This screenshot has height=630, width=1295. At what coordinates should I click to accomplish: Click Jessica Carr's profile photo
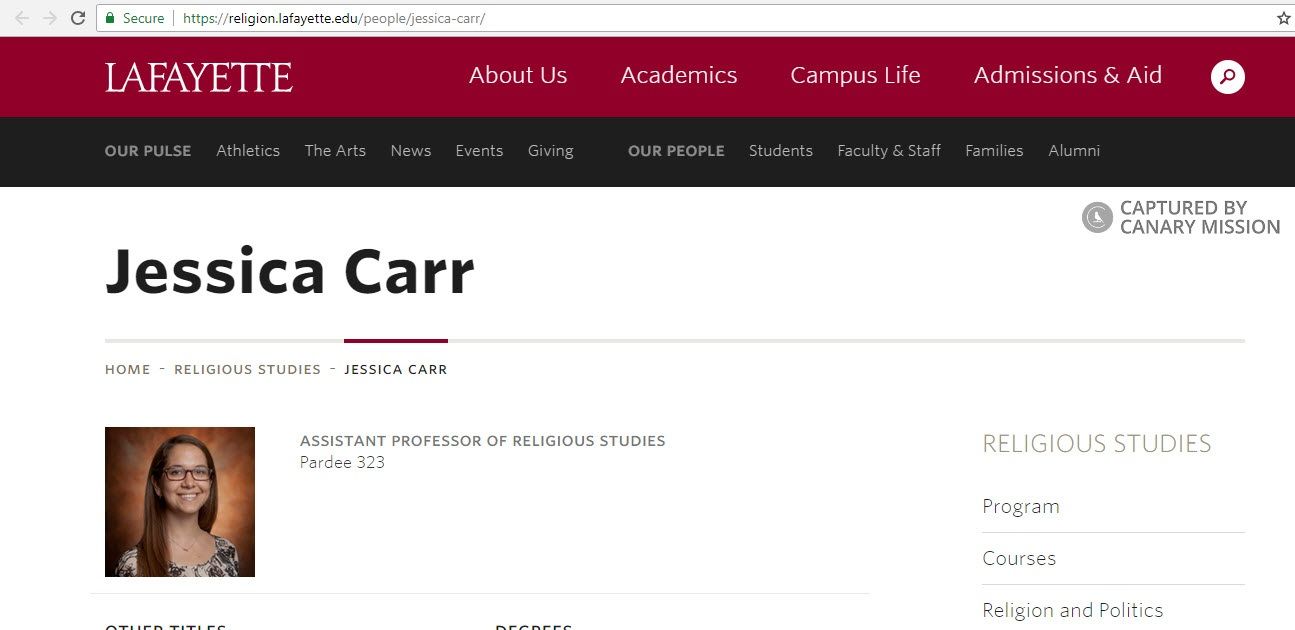coord(180,501)
